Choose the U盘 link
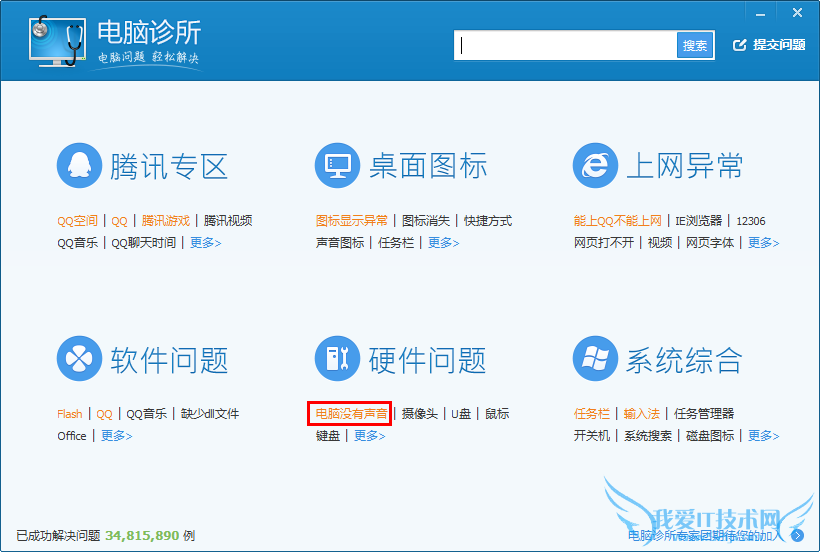This screenshot has width=820, height=552. coord(461,414)
